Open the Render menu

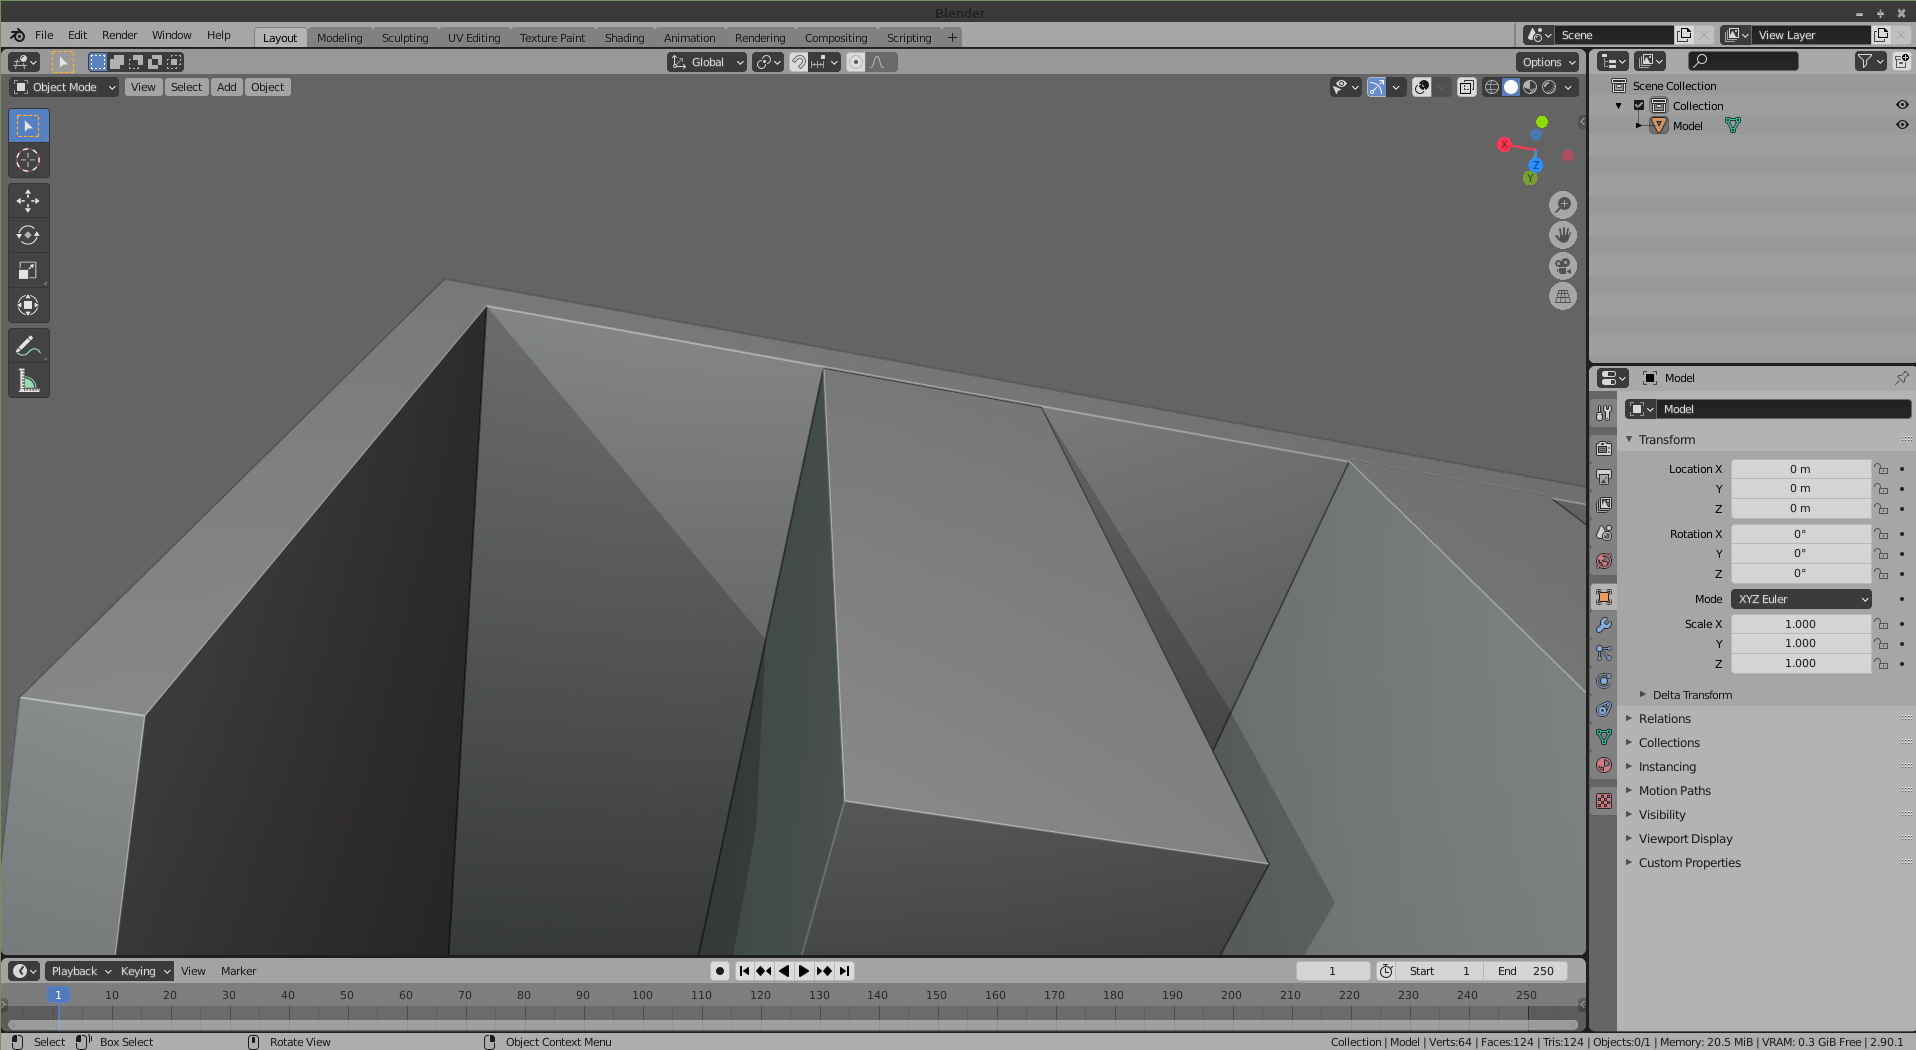(x=119, y=35)
